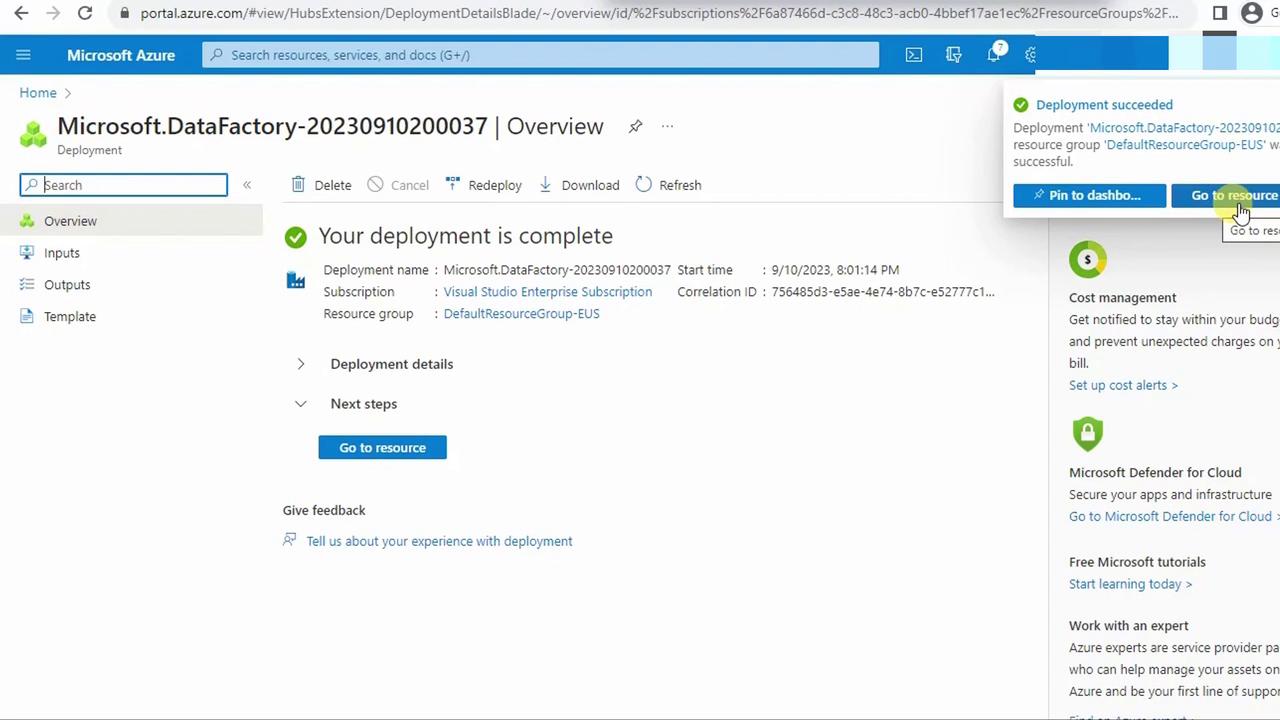Open portal settings gear
Screen dimensions: 1280x720
[x=1031, y=55]
